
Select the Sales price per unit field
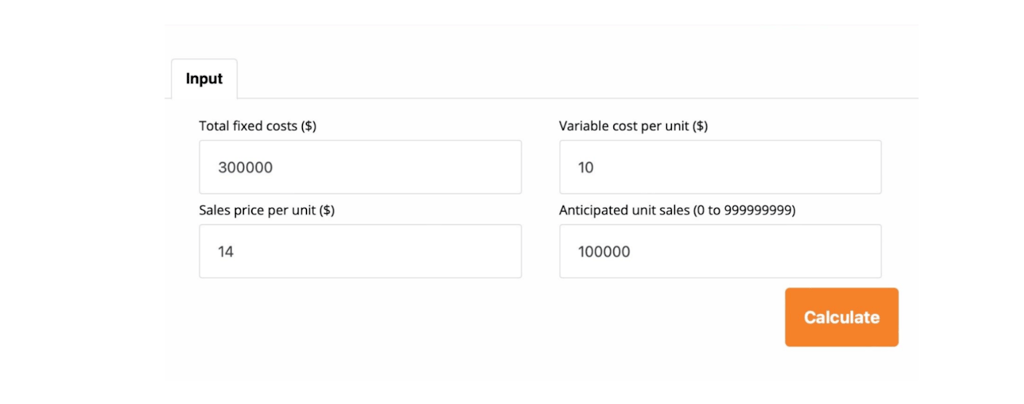point(360,251)
